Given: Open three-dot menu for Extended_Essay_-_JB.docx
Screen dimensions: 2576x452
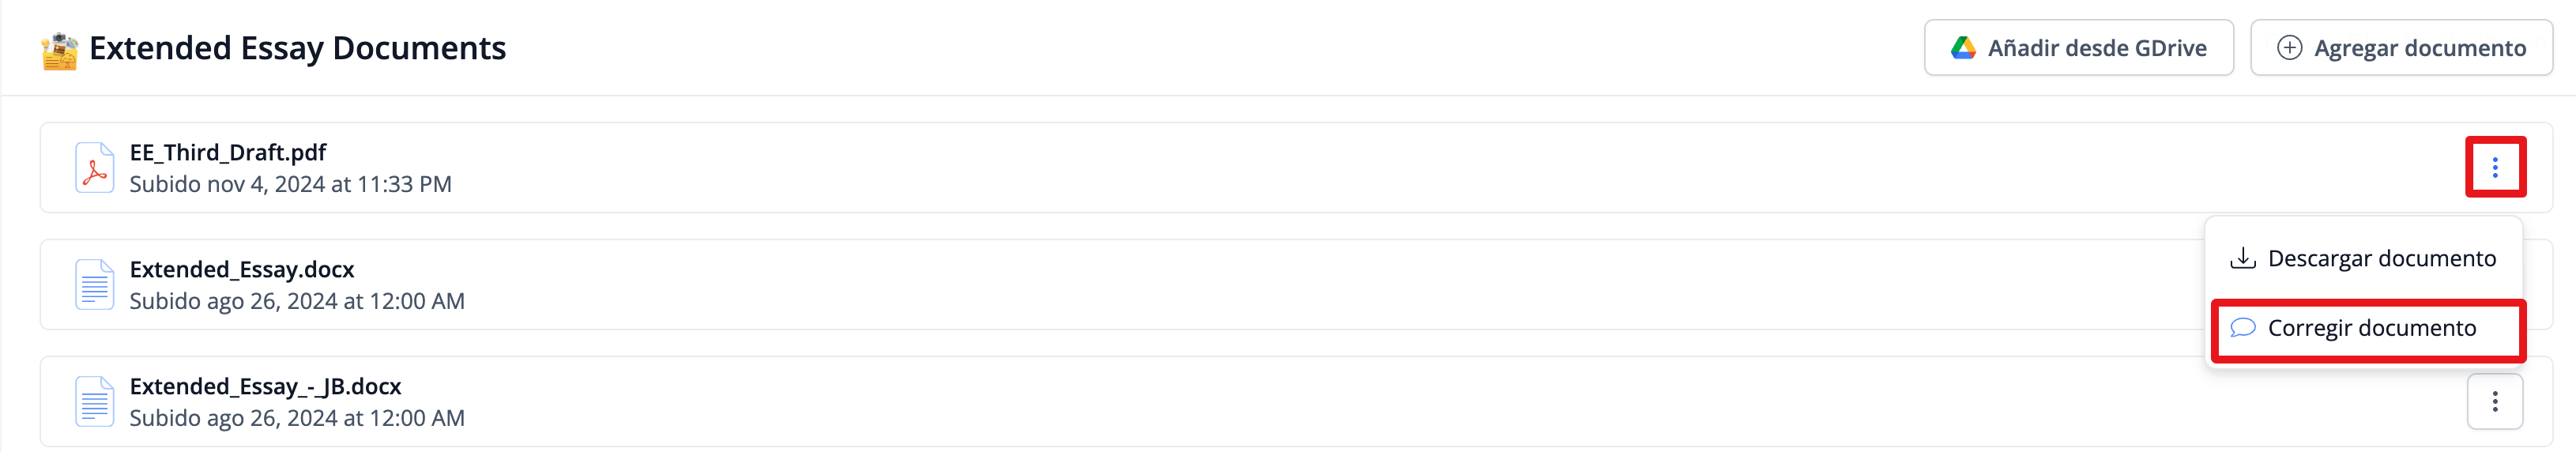Looking at the screenshot, I should point(2494,402).
